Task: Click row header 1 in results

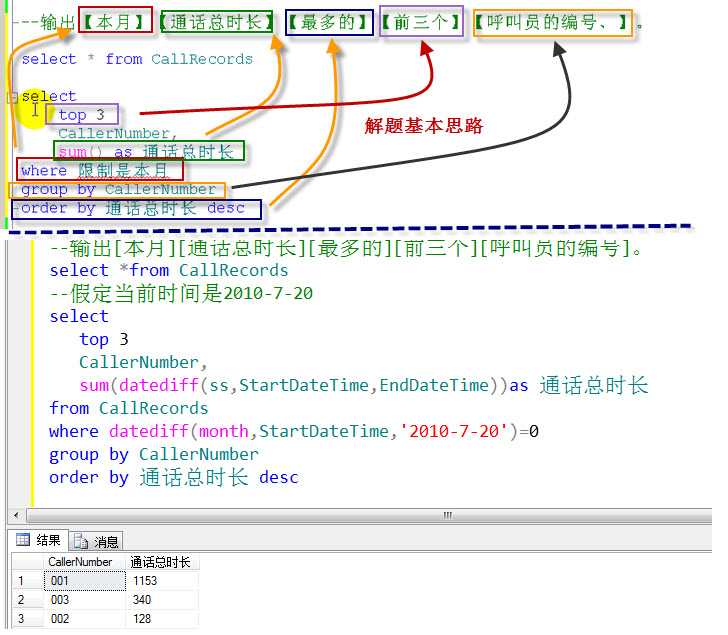Action: click(27, 581)
